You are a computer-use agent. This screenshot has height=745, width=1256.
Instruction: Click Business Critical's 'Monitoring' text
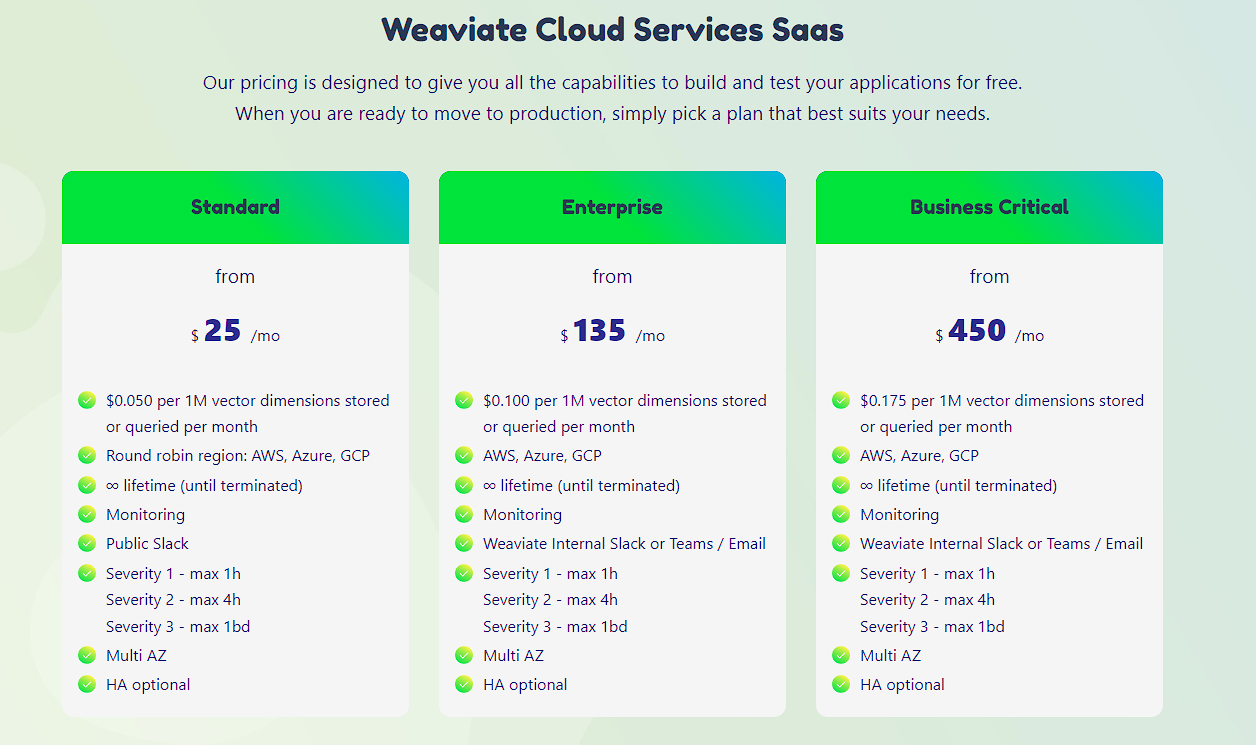[x=900, y=514]
